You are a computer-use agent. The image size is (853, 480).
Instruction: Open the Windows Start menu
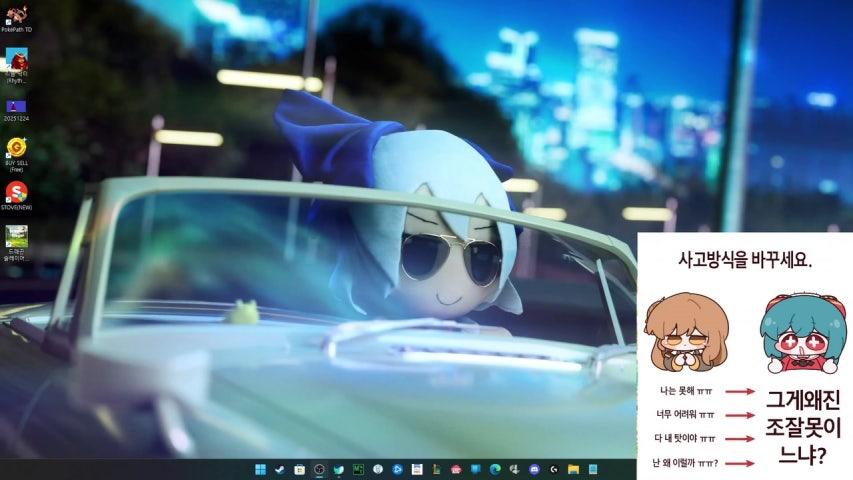click(261, 469)
